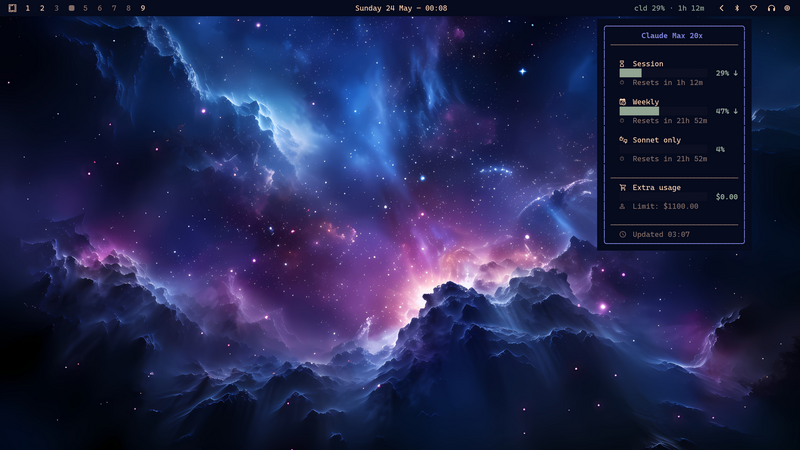Select the active workspace square indicator
The image size is (800, 450).
[71, 8]
